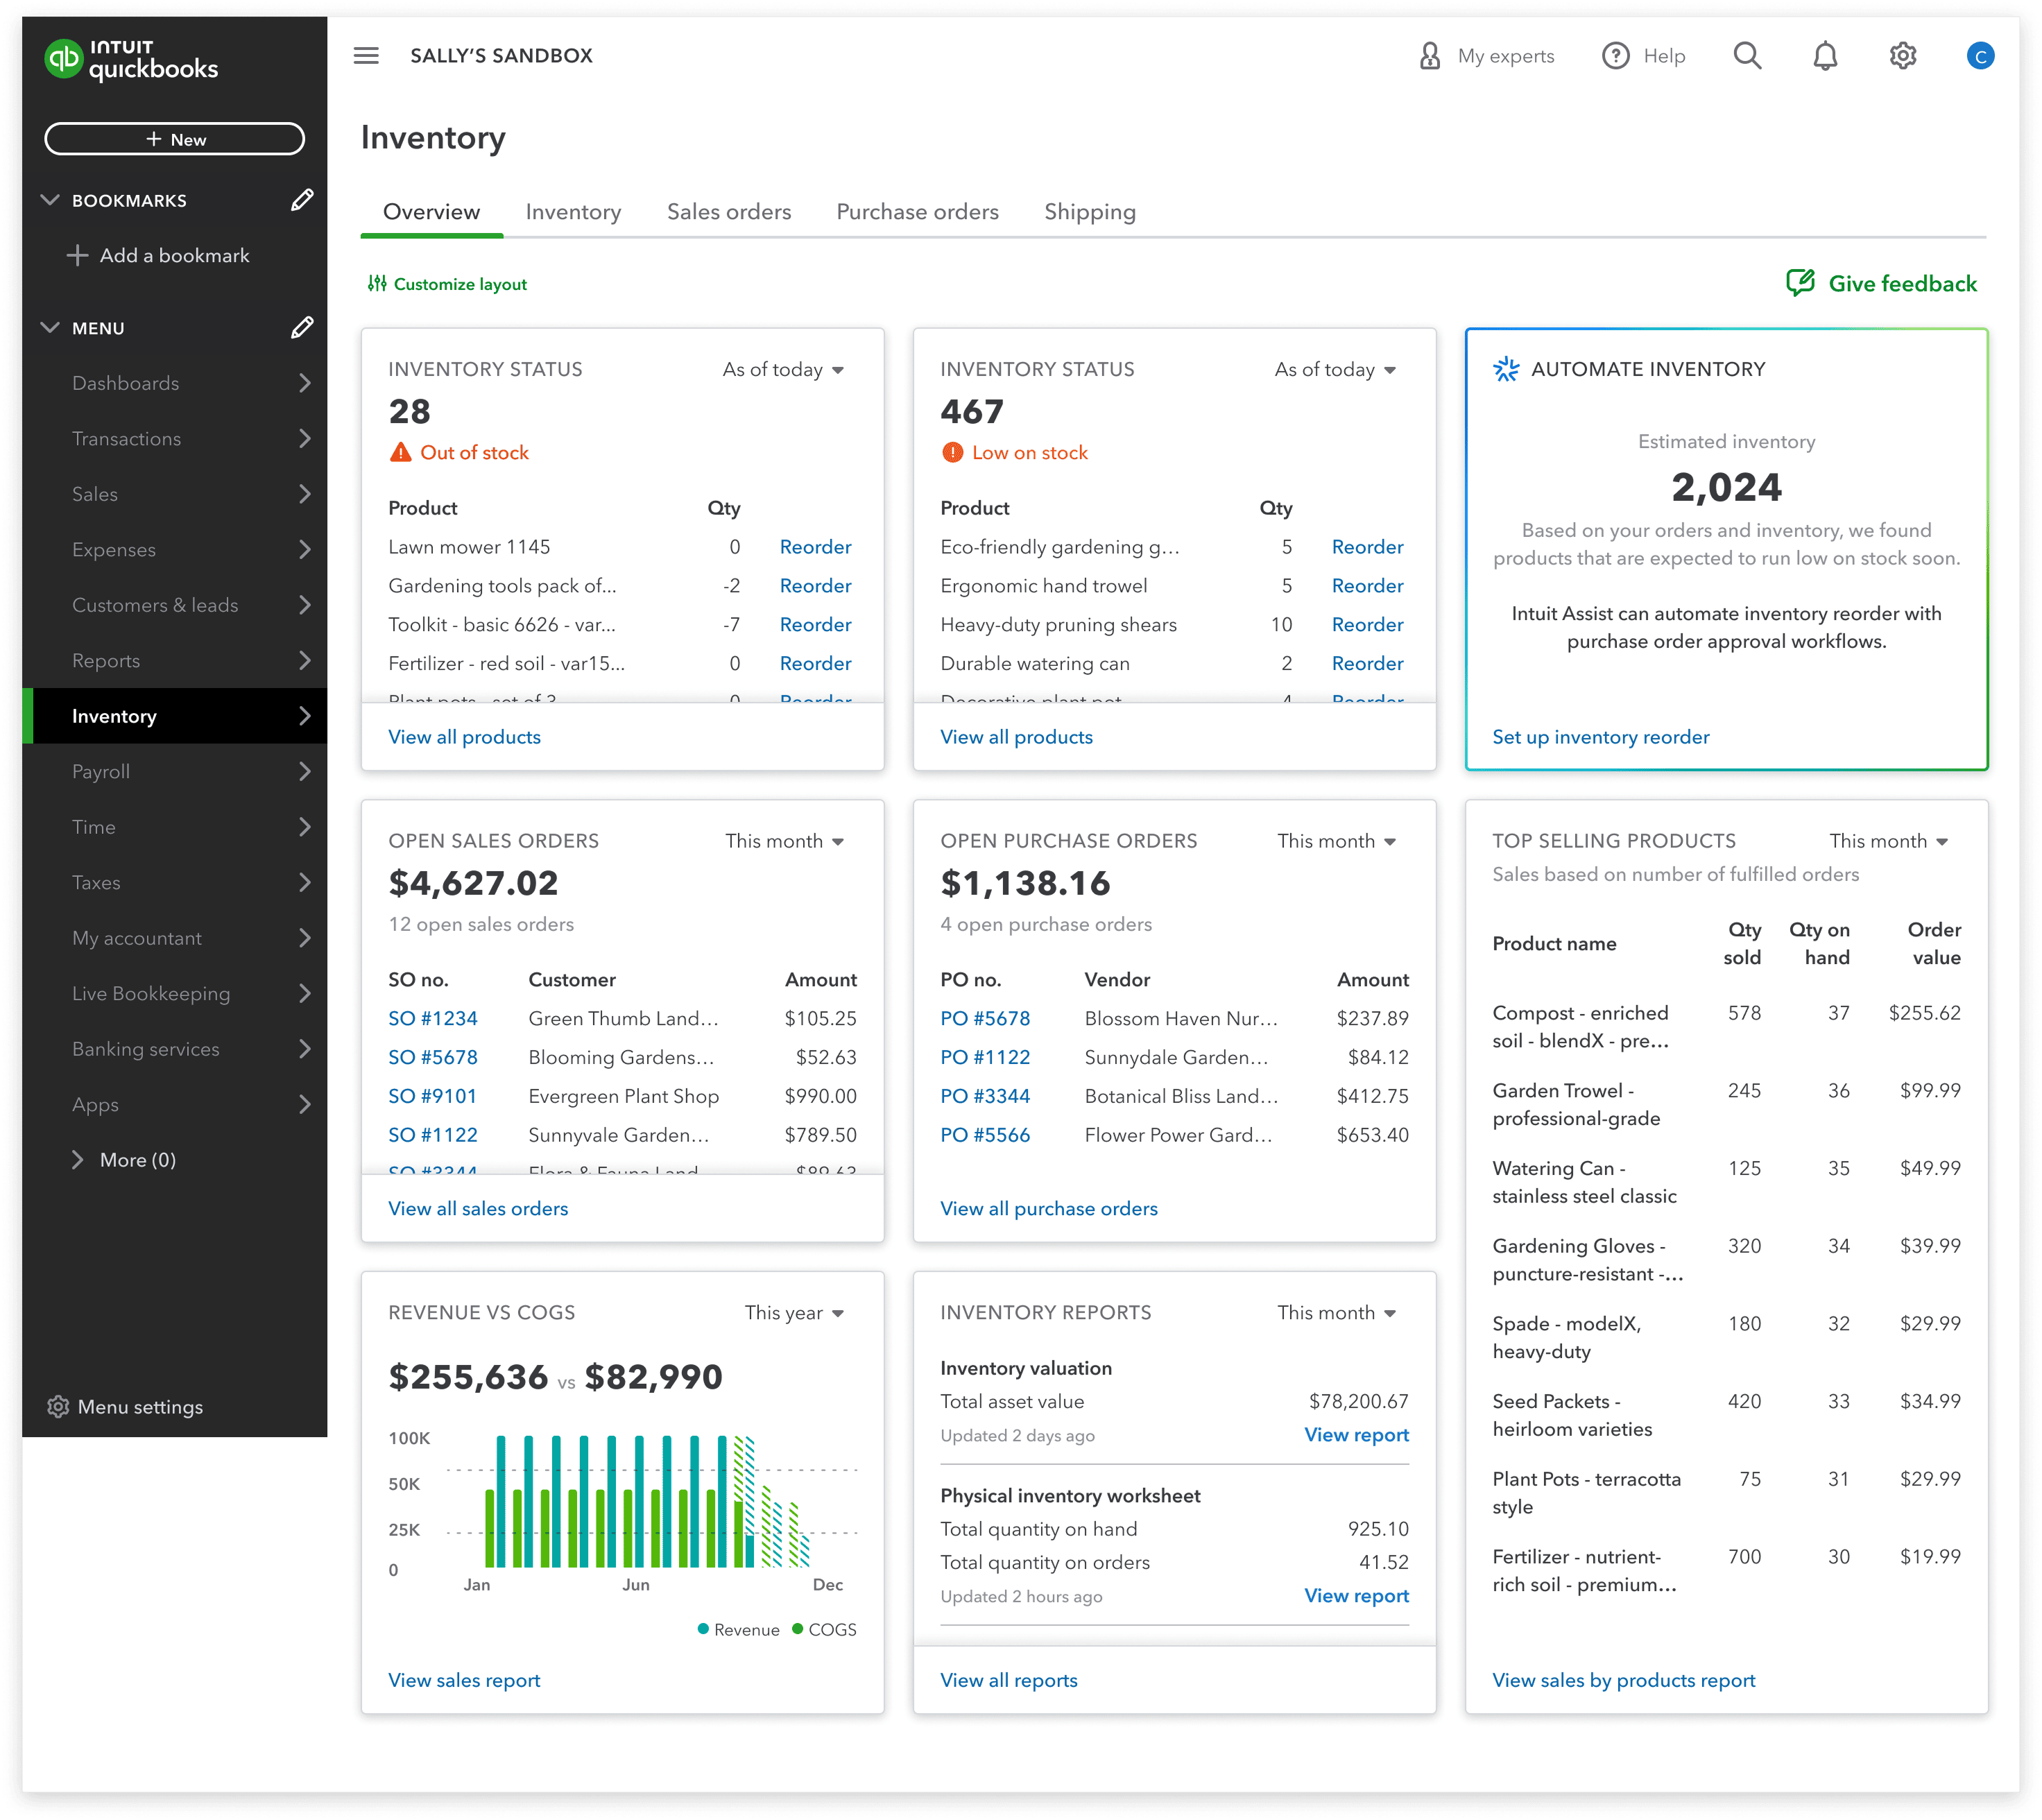This screenshot has width=2042, height=1820.
Task: Open sales order SO #9101
Action: pyautogui.click(x=432, y=1096)
